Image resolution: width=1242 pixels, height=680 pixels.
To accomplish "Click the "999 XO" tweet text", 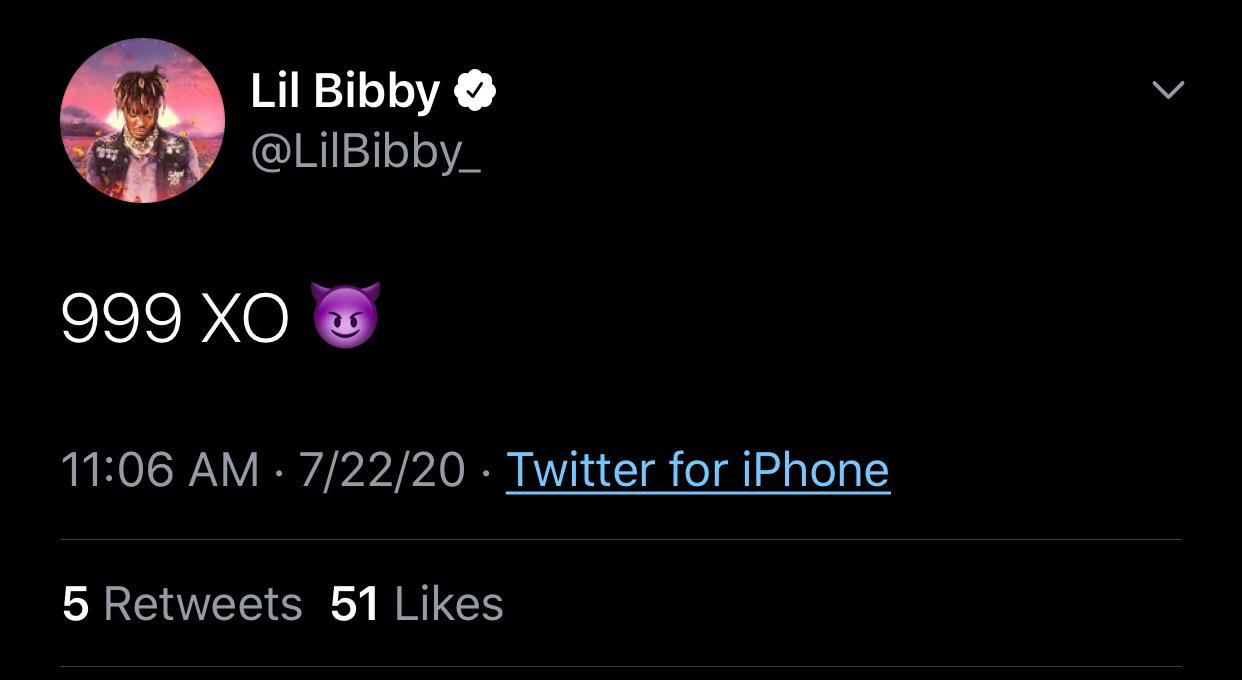I will pyautogui.click(x=175, y=320).
